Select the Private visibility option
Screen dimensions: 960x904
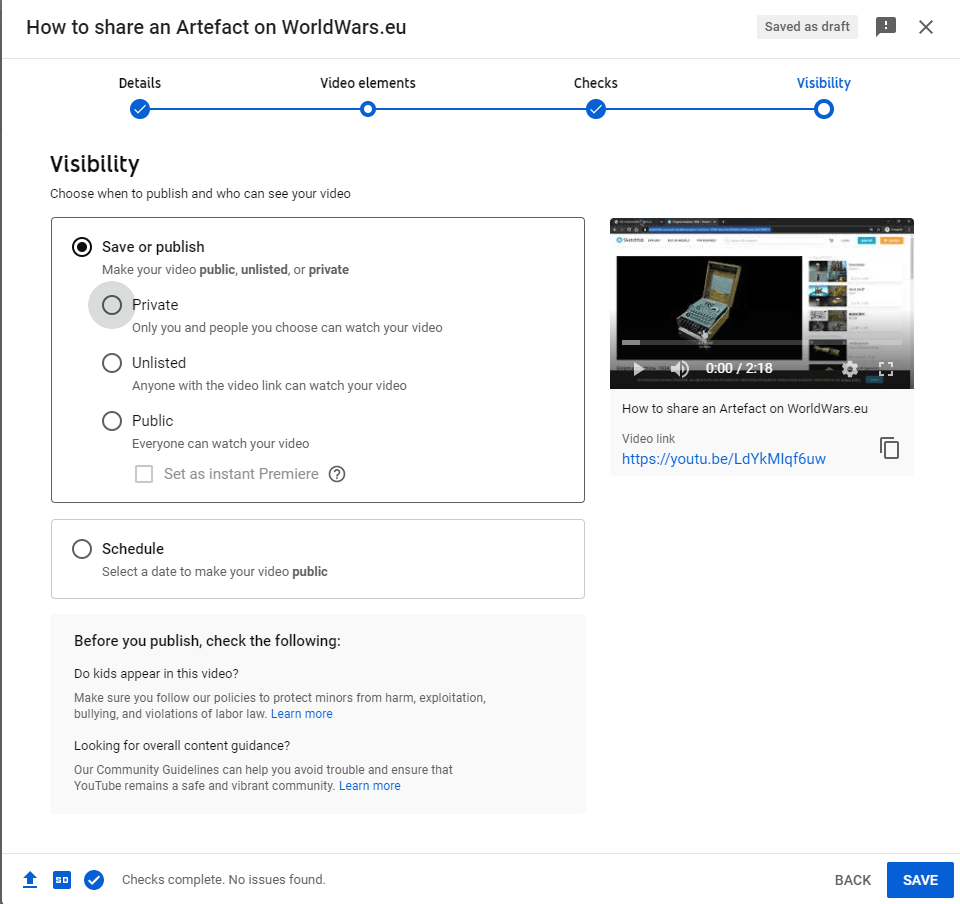(112, 305)
